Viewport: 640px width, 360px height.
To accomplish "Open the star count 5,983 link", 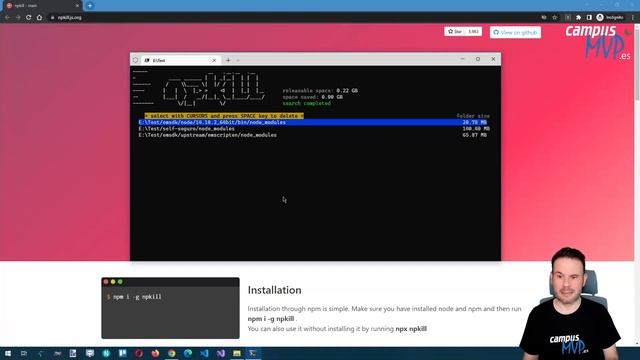I will coord(473,31).
